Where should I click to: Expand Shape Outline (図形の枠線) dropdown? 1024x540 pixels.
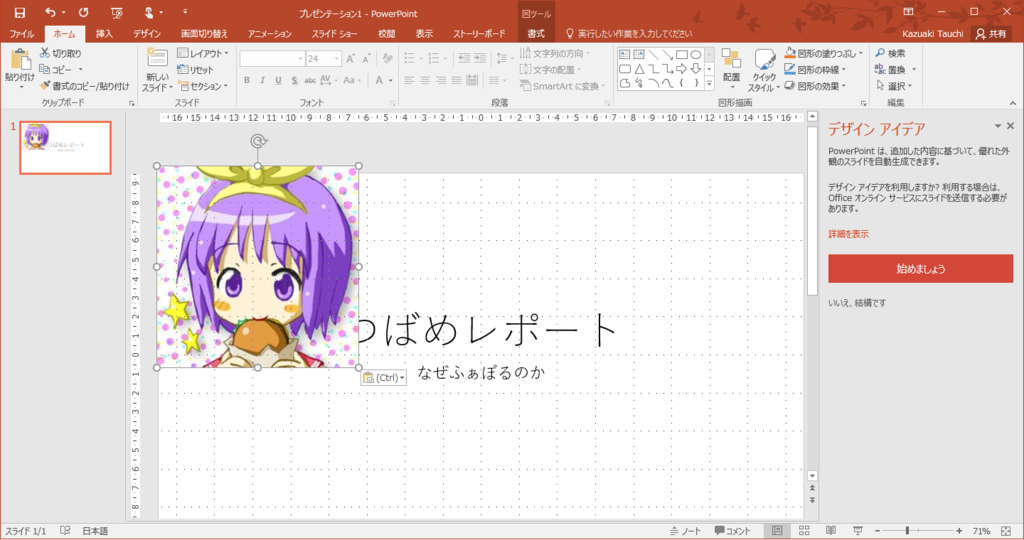pos(816,69)
